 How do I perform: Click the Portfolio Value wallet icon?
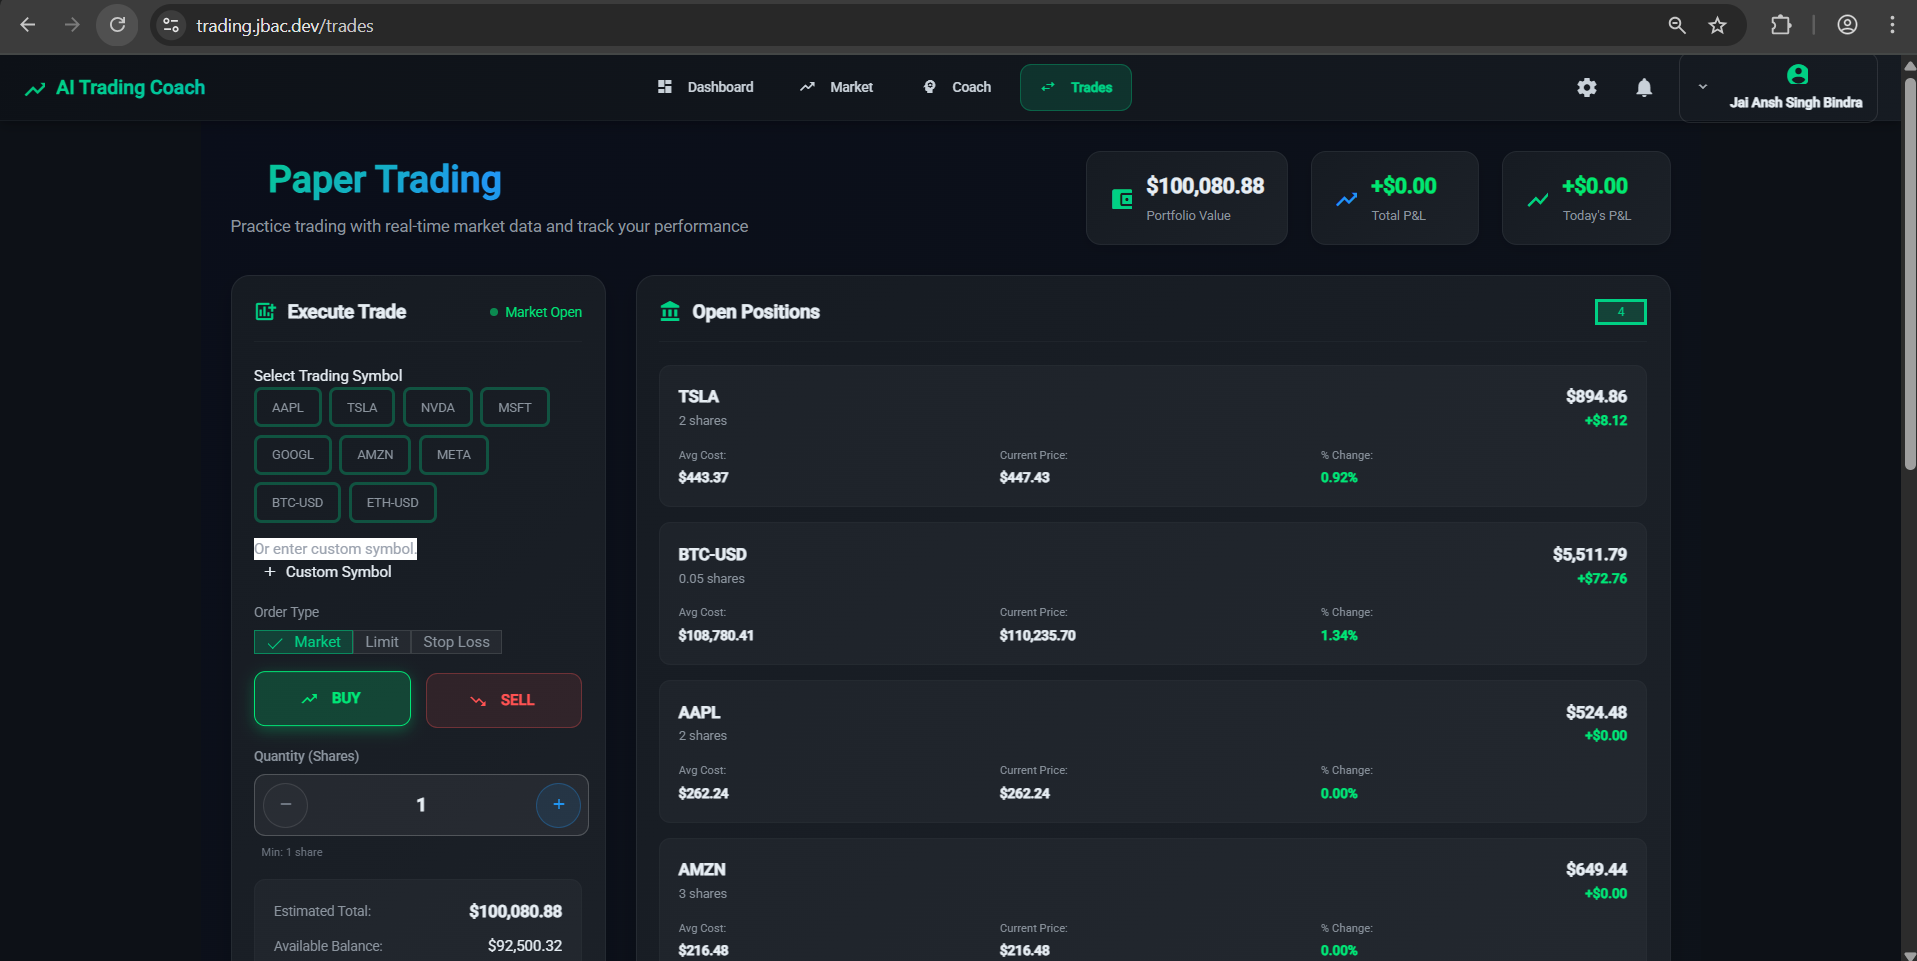click(1122, 199)
